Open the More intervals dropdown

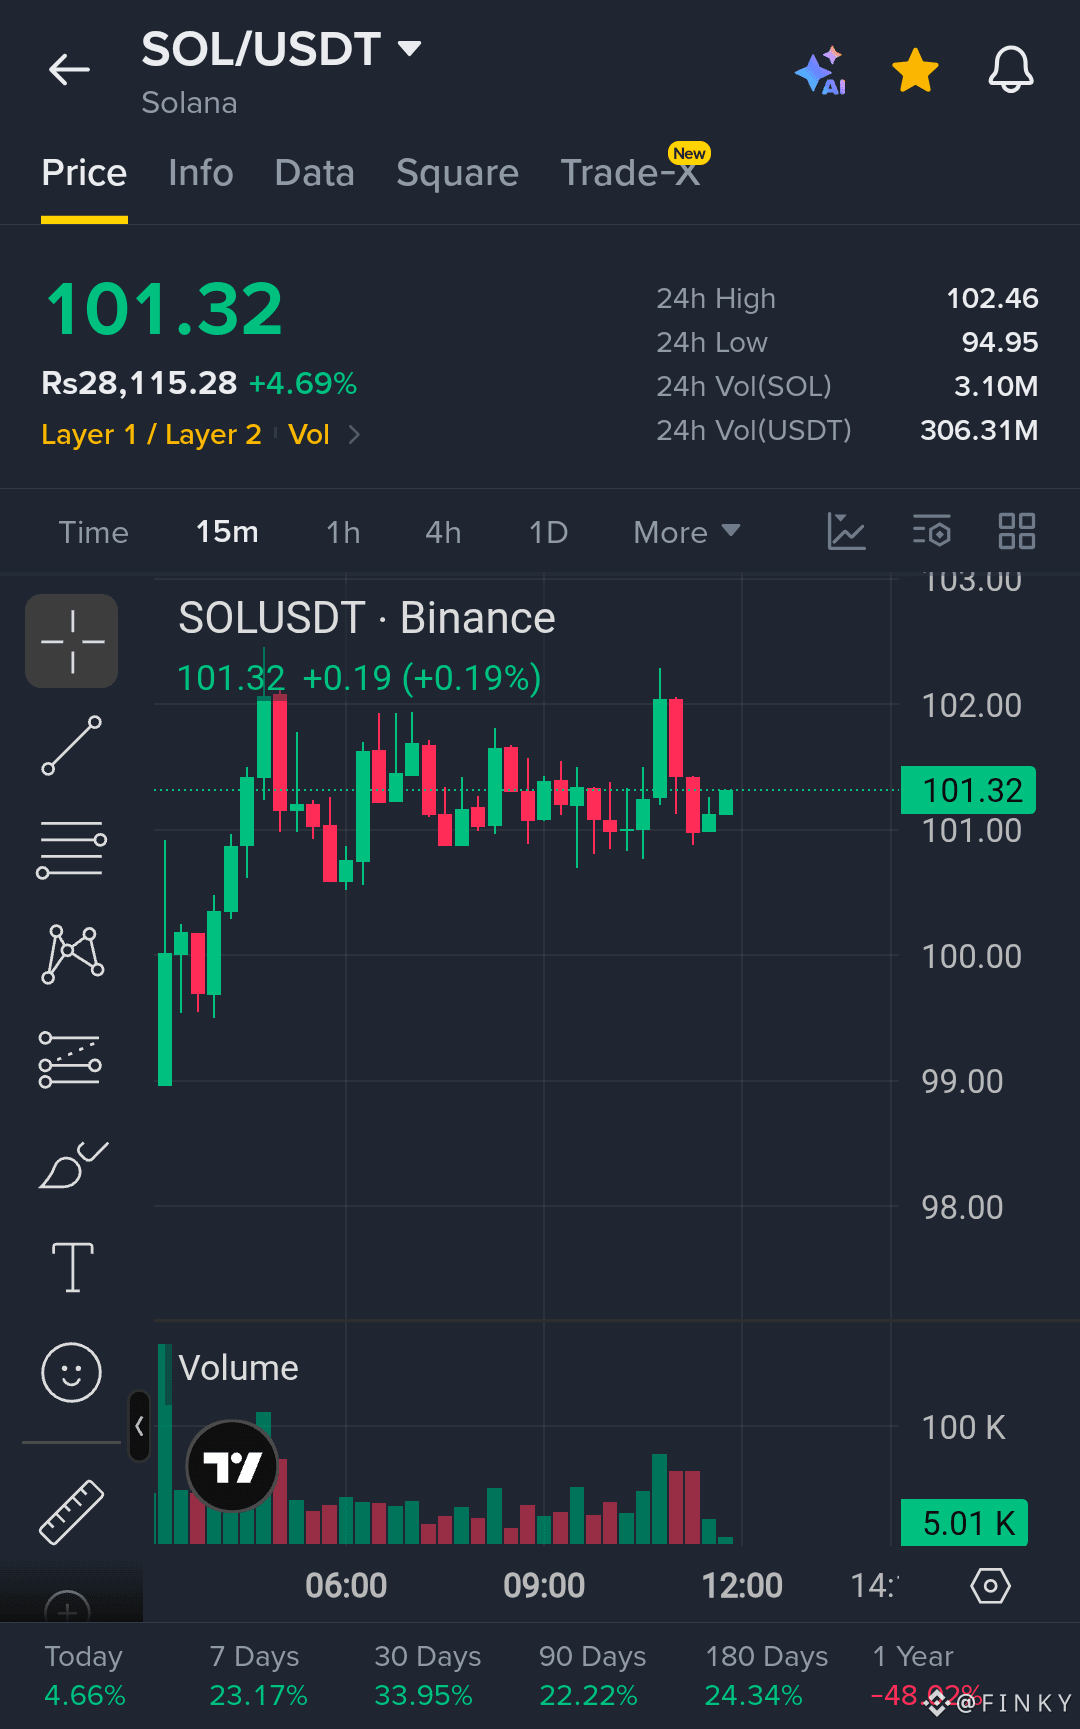(687, 532)
